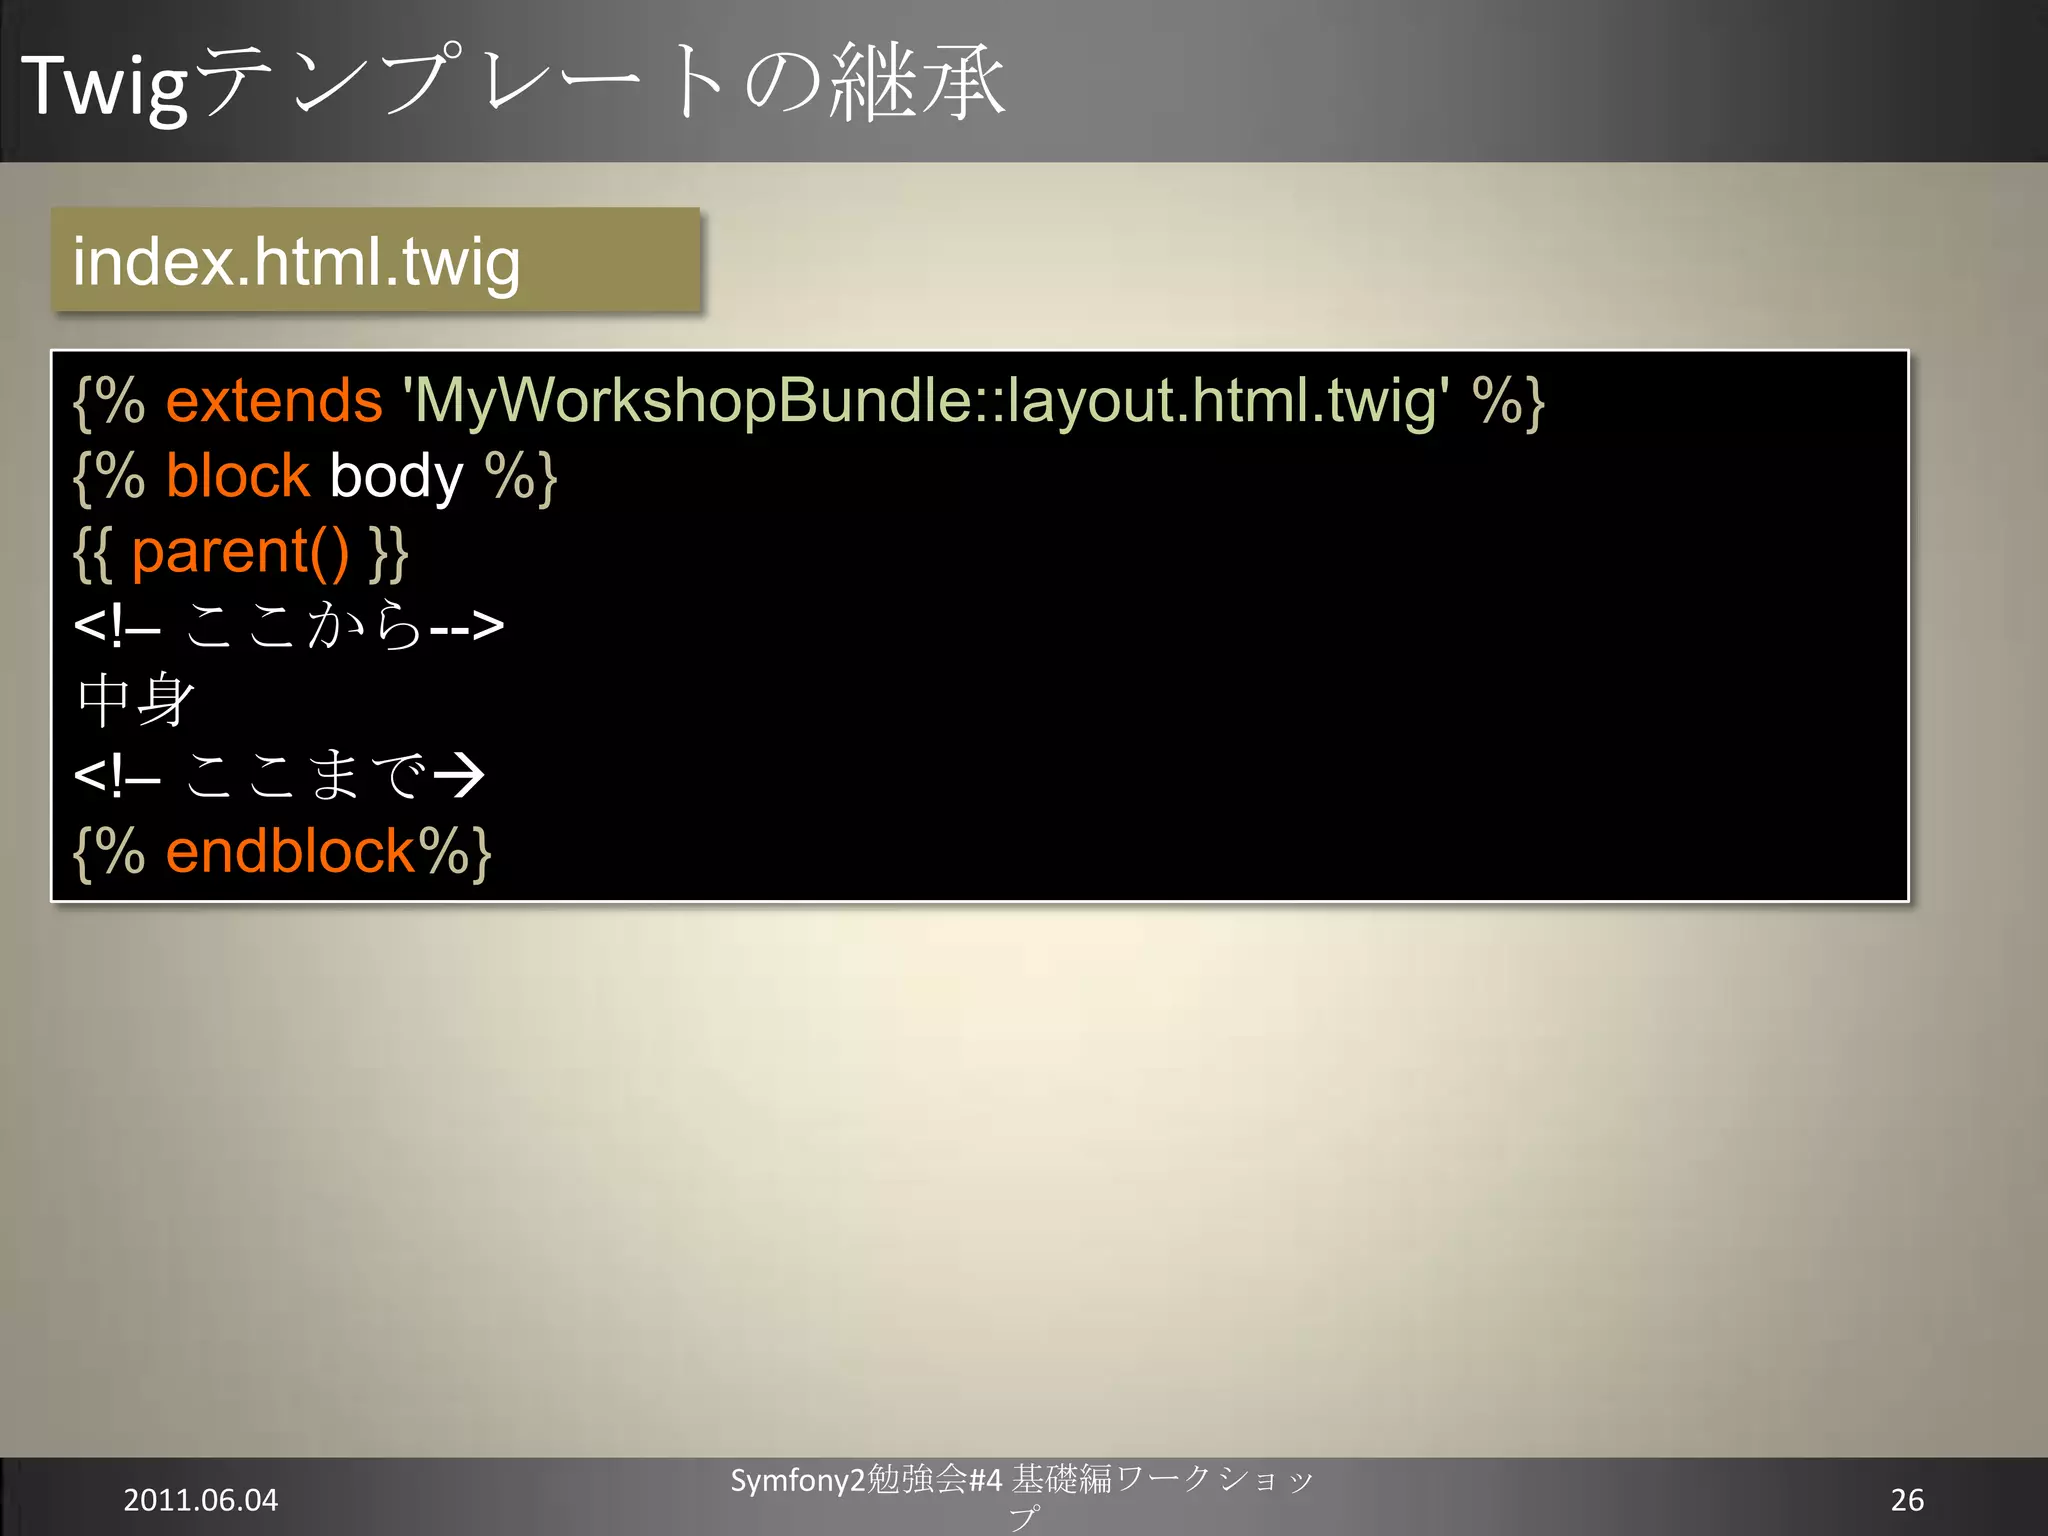Click the '中身' content line
The width and height of the screenshot is (2048, 1536).
(136, 700)
